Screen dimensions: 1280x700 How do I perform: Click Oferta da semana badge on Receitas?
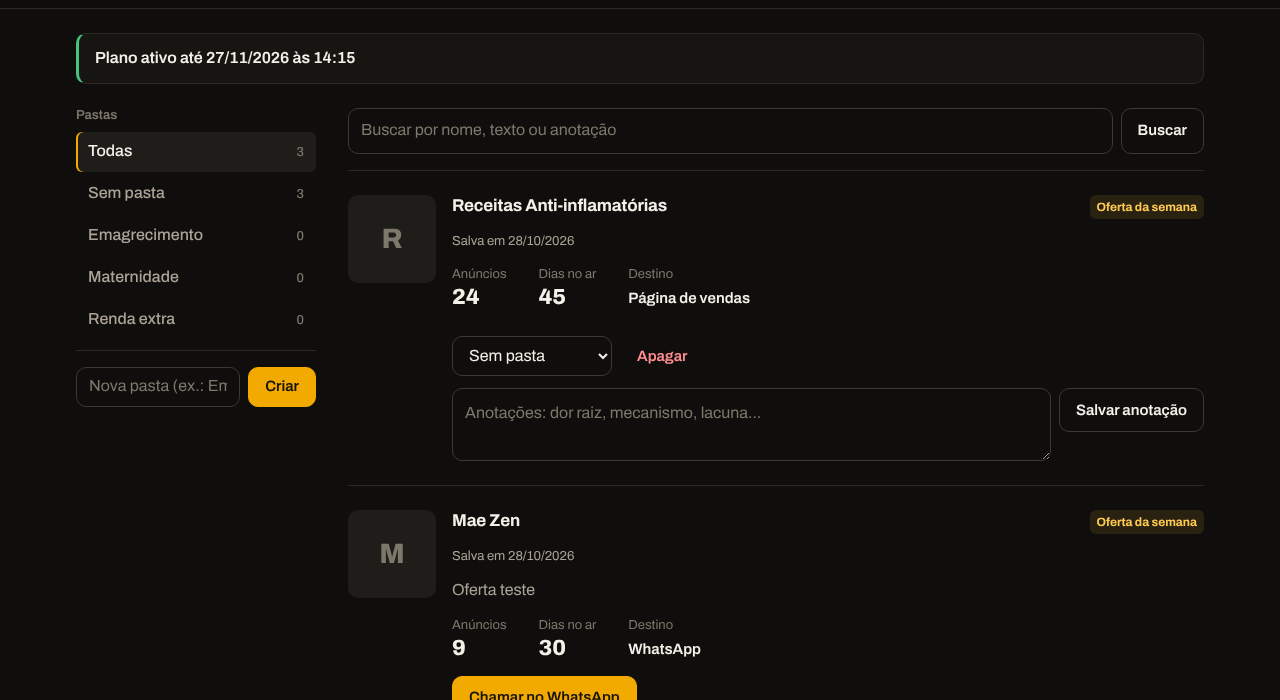(1147, 207)
